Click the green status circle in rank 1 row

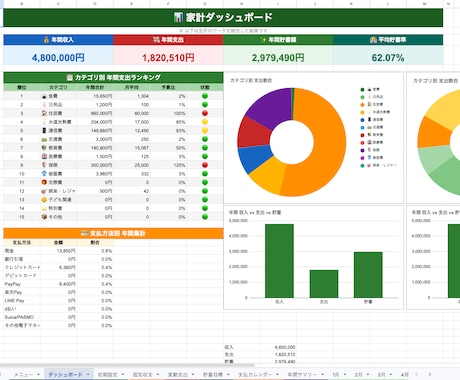click(205, 96)
